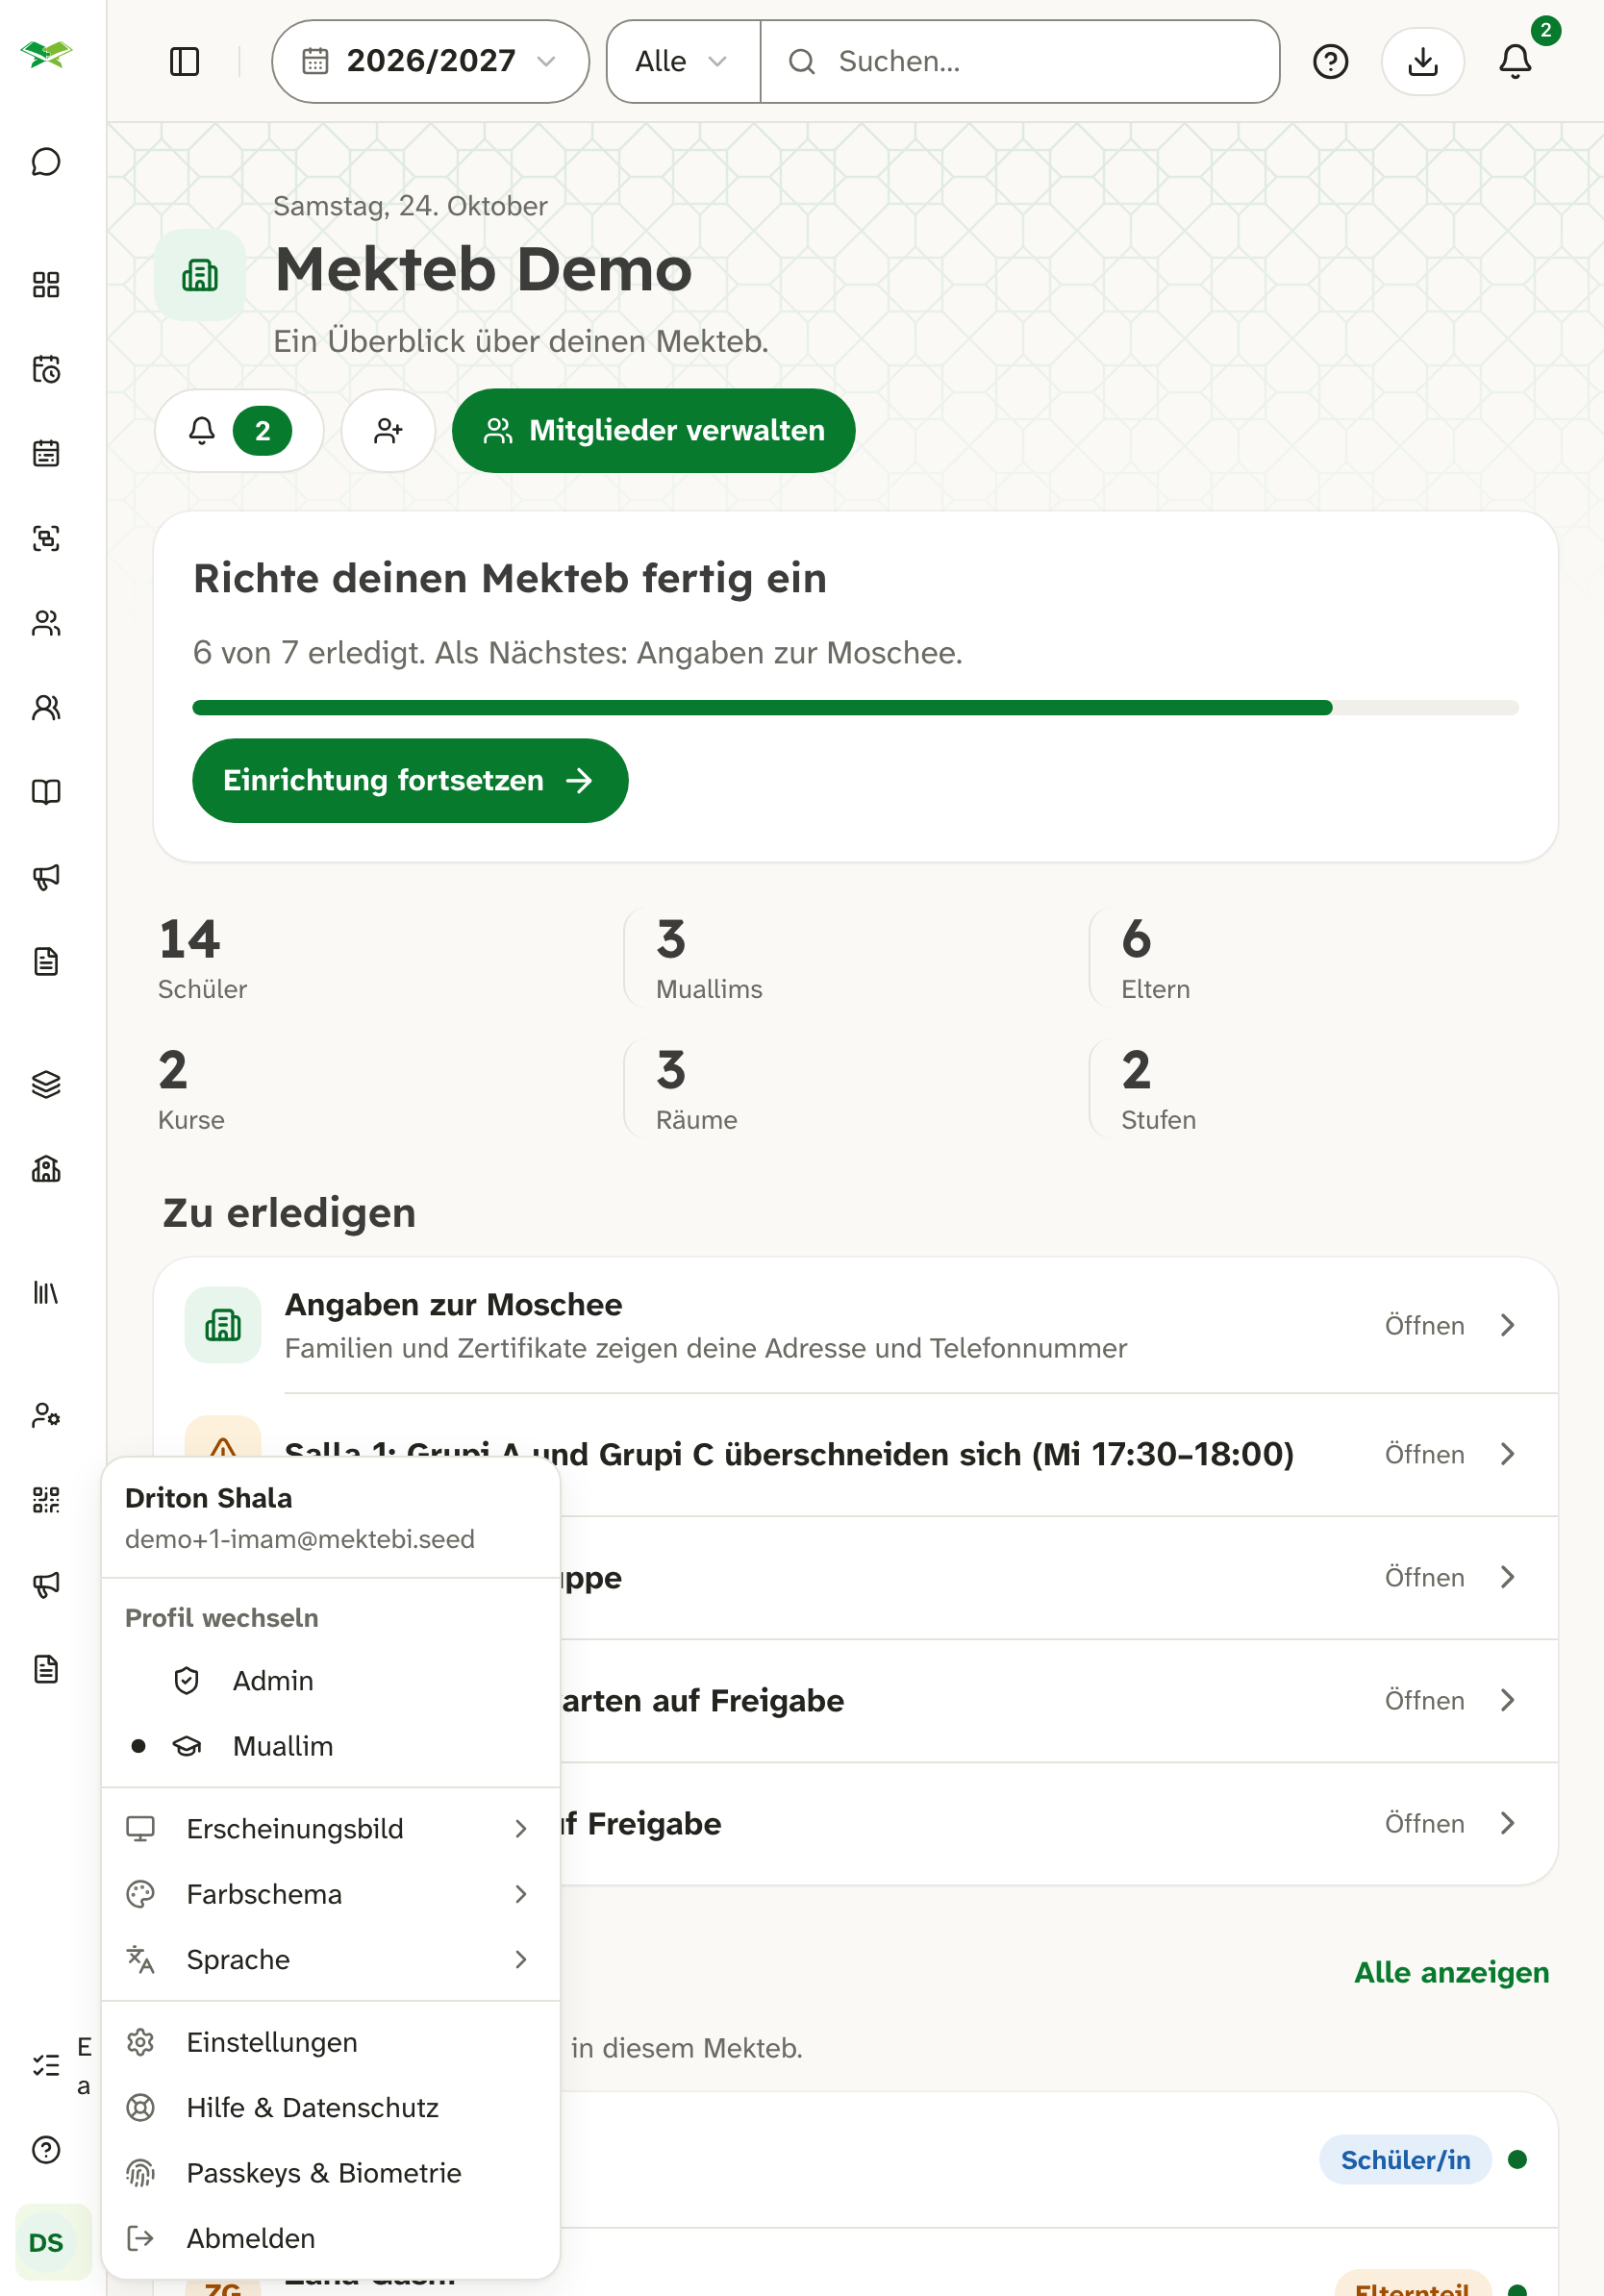Viewport: 1604px width, 2296px height.
Task: Click Einrichtung fortsetzen button
Action: [410, 780]
